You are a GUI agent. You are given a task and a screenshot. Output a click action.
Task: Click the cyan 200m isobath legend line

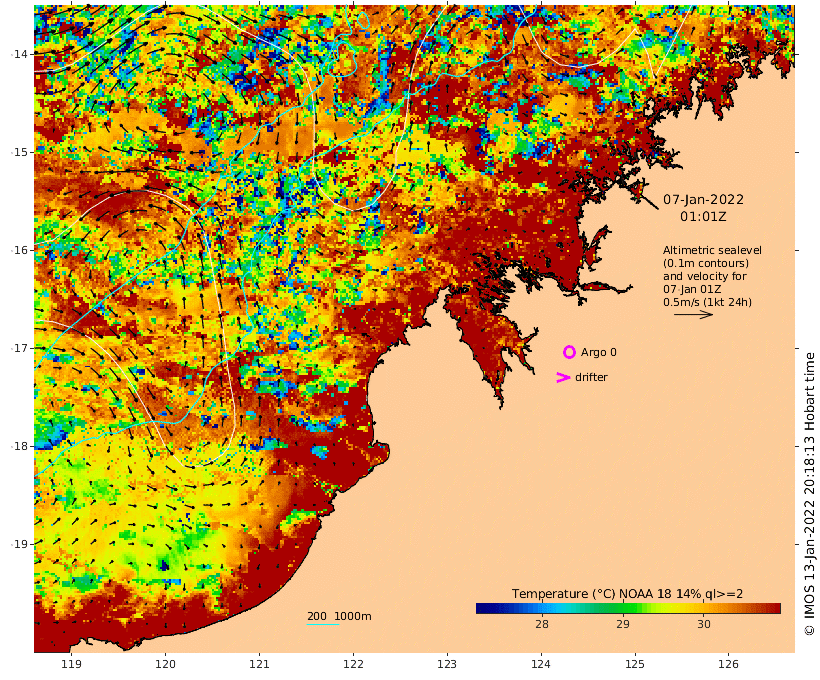click(323, 624)
